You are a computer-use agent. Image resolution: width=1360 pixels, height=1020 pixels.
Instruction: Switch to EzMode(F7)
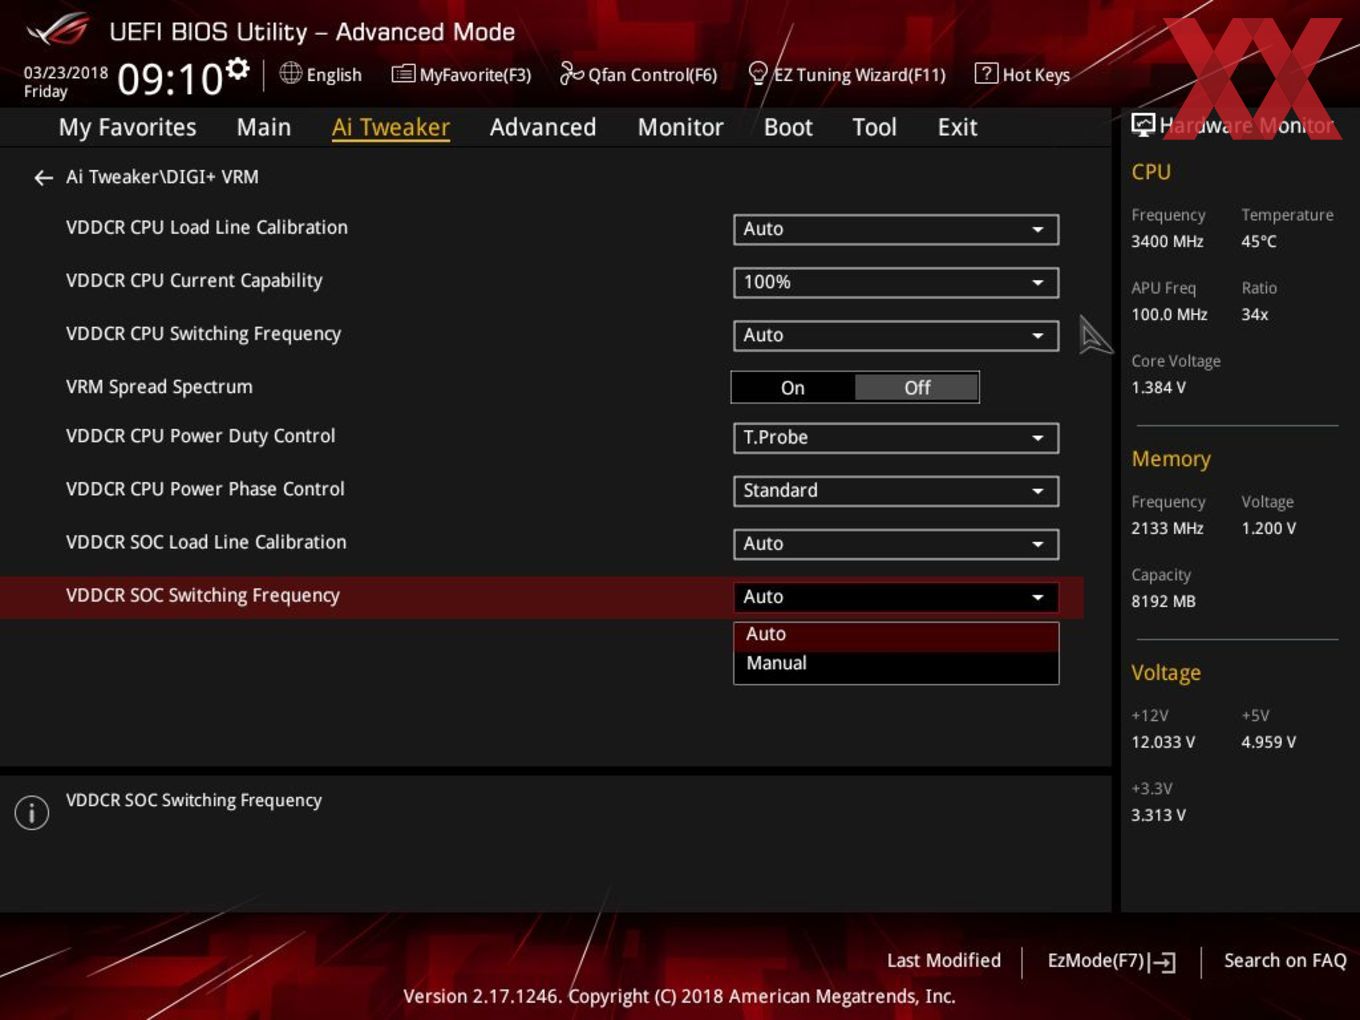[1111, 961]
